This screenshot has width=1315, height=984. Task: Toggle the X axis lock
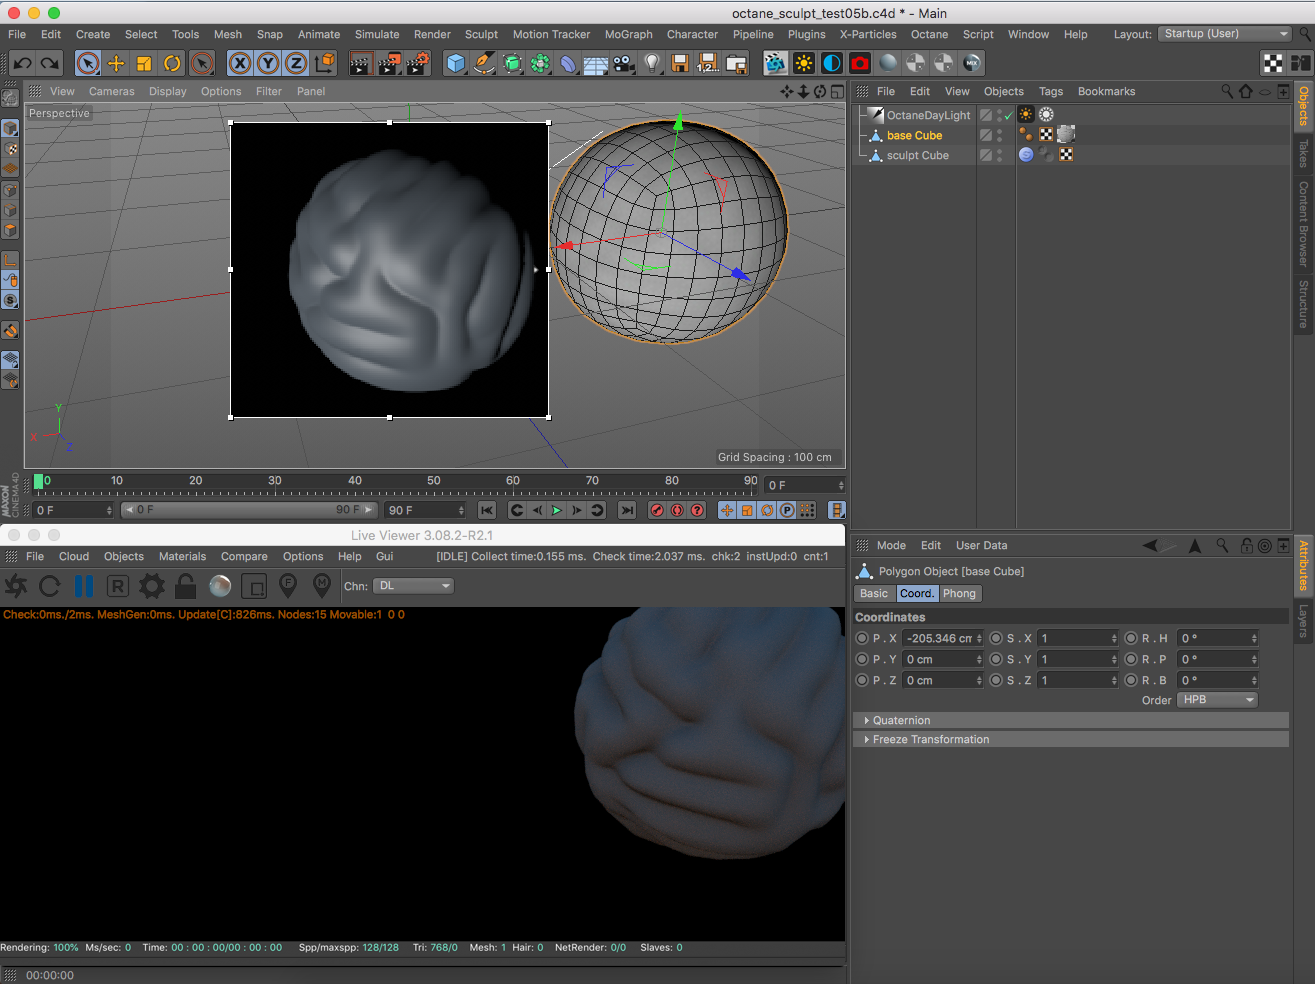tap(240, 64)
